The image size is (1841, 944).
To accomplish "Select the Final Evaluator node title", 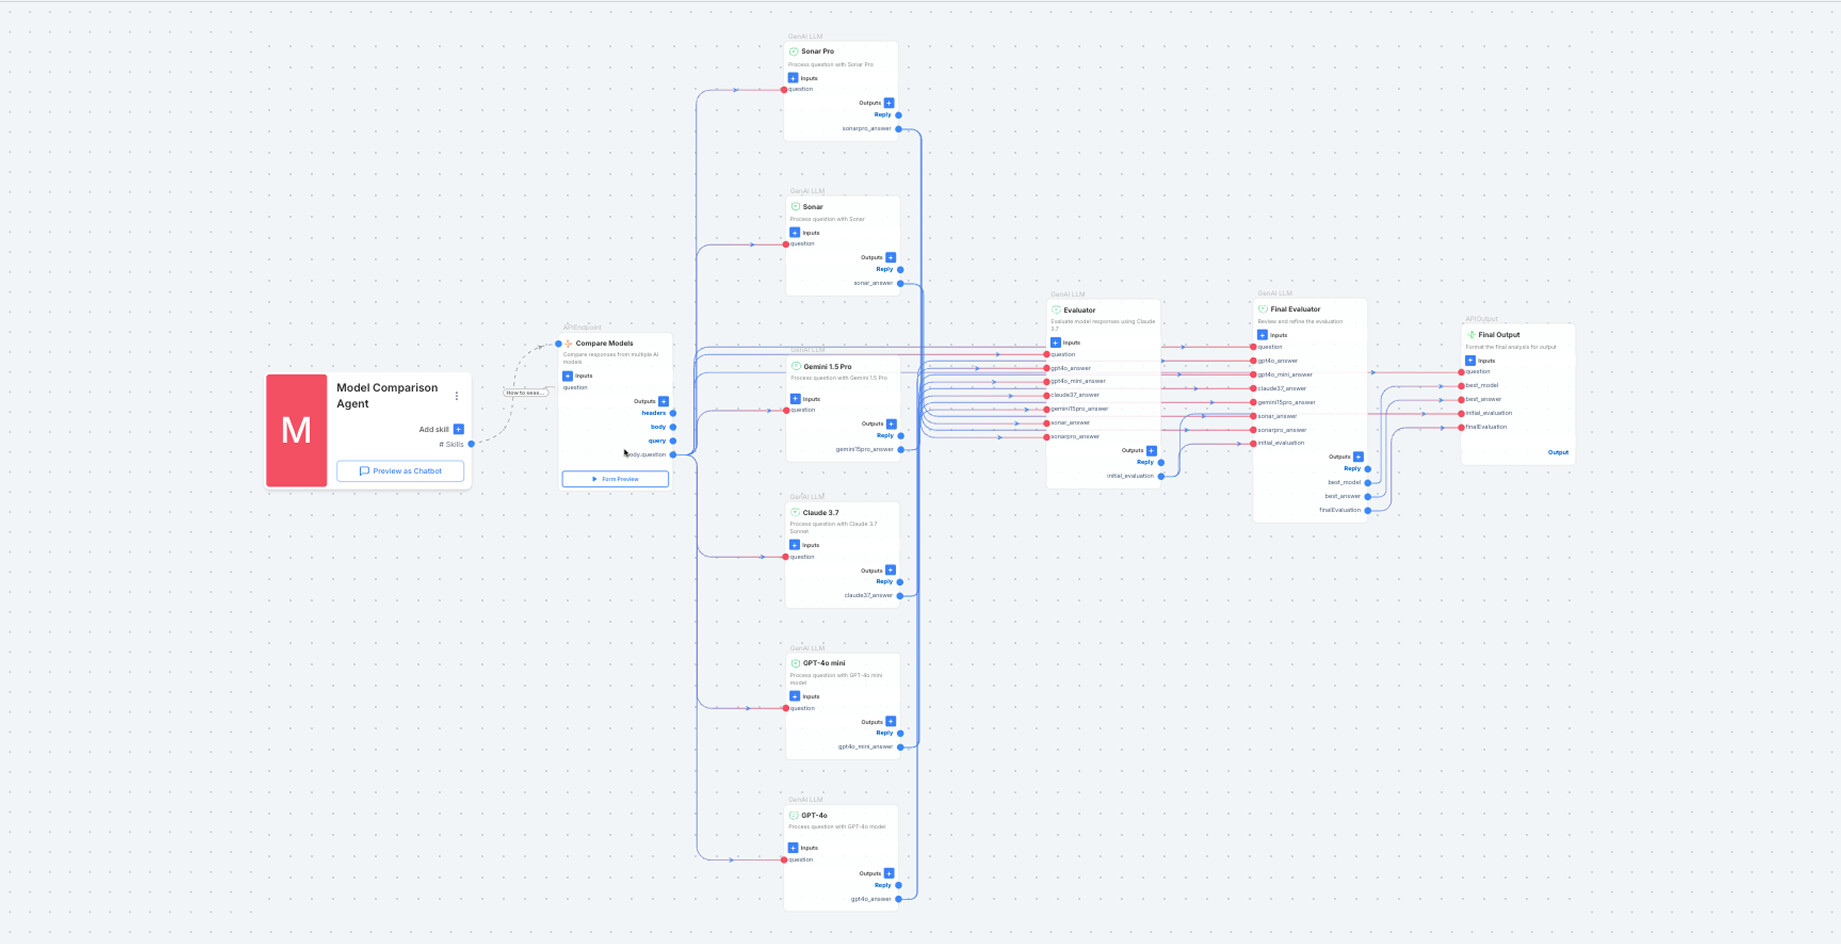I will tap(1296, 309).
